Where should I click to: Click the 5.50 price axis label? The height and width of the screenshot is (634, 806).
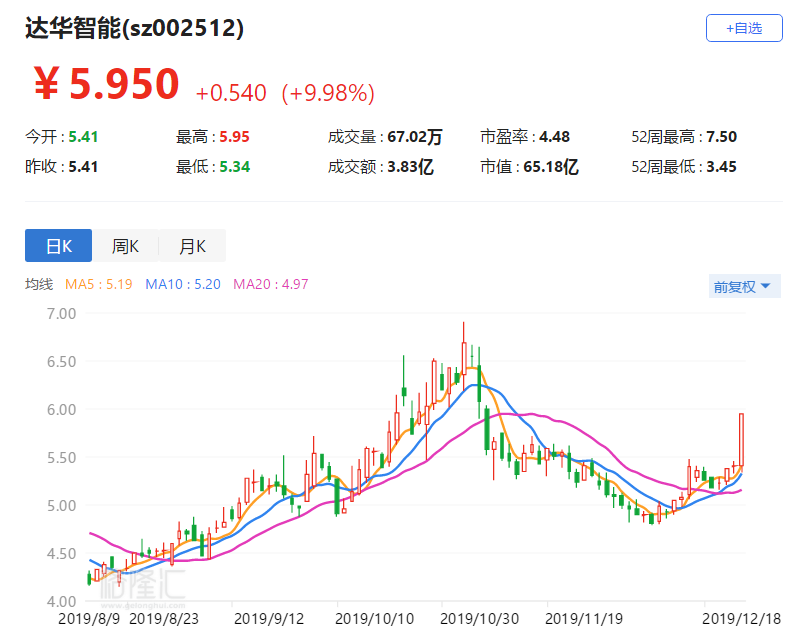tap(61, 458)
